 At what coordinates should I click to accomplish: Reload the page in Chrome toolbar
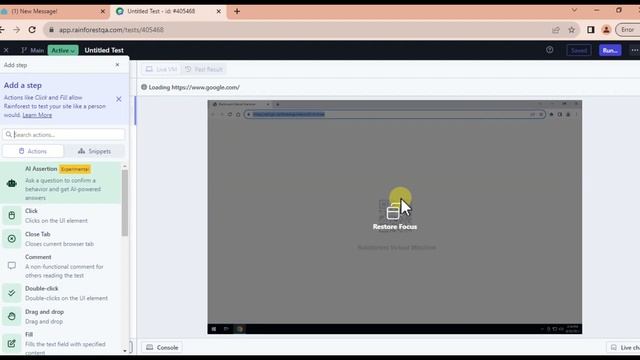(32, 29)
